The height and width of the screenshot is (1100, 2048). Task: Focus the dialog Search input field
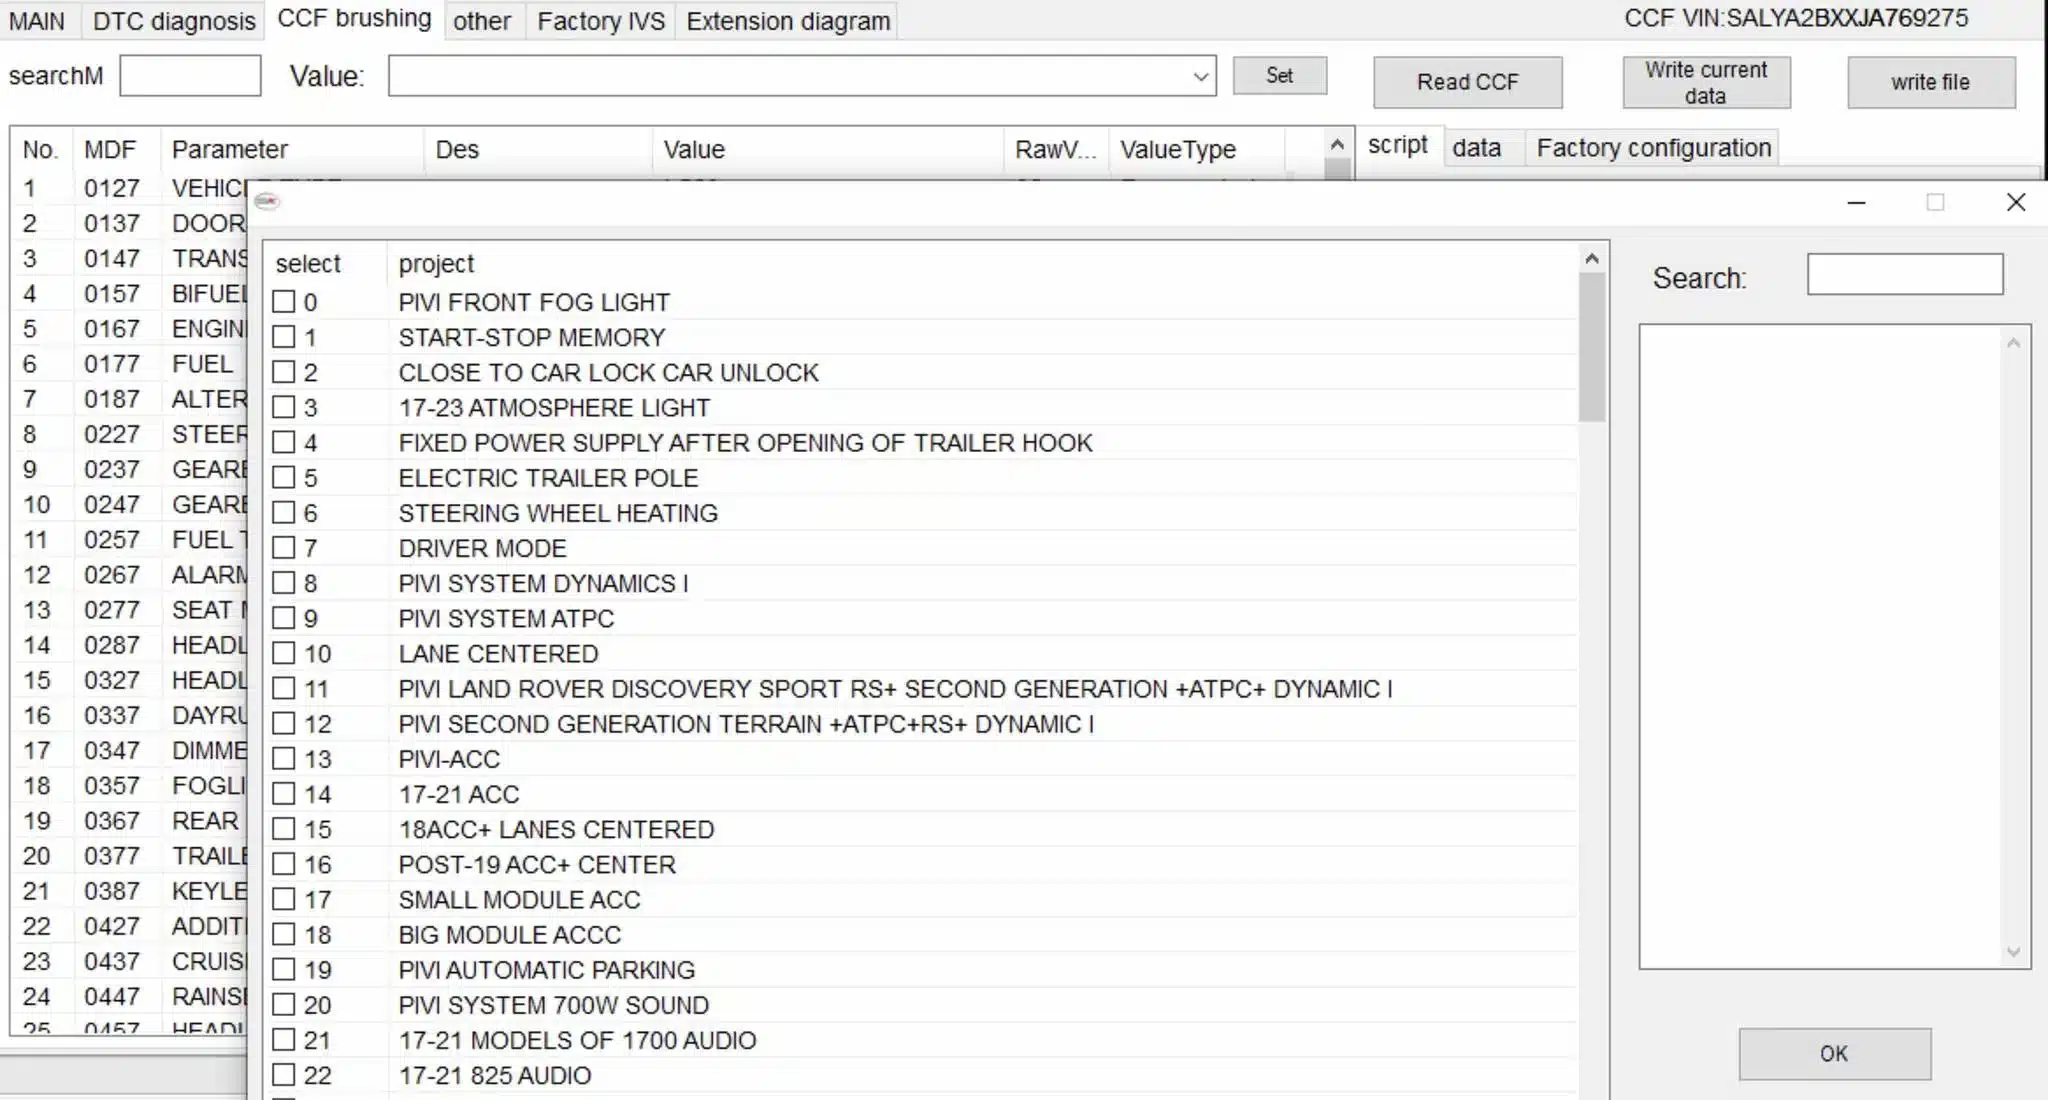pos(1904,274)
